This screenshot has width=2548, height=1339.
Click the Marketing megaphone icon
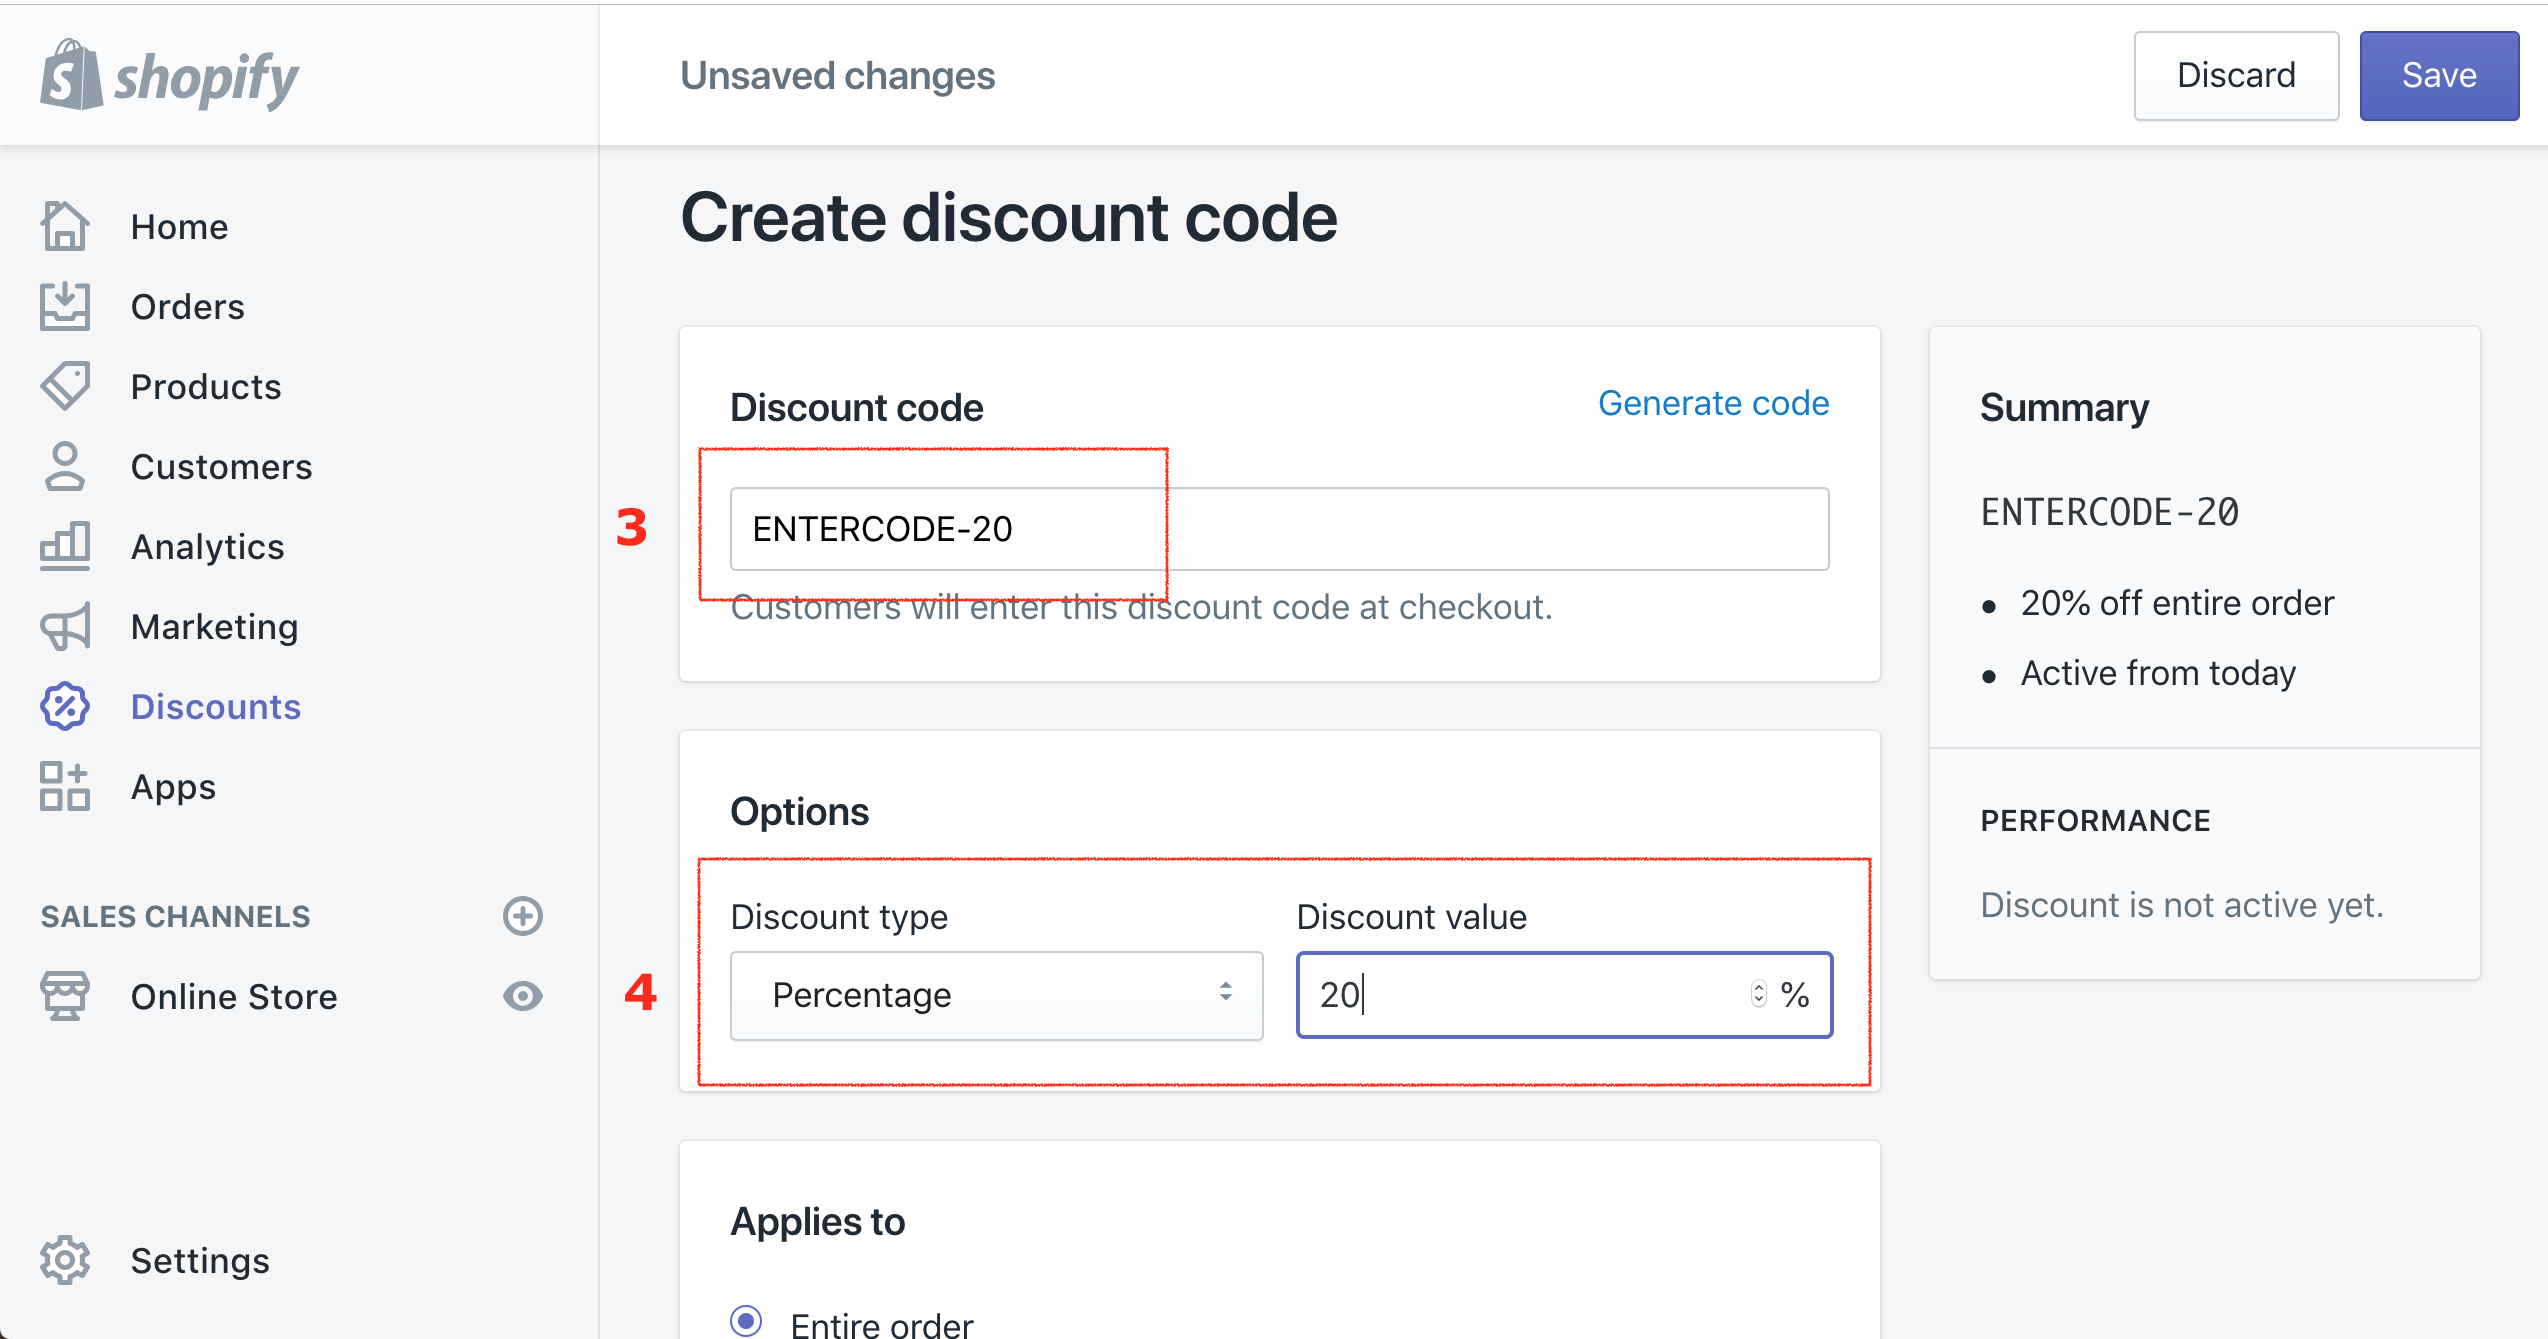(x=65, y=626)
